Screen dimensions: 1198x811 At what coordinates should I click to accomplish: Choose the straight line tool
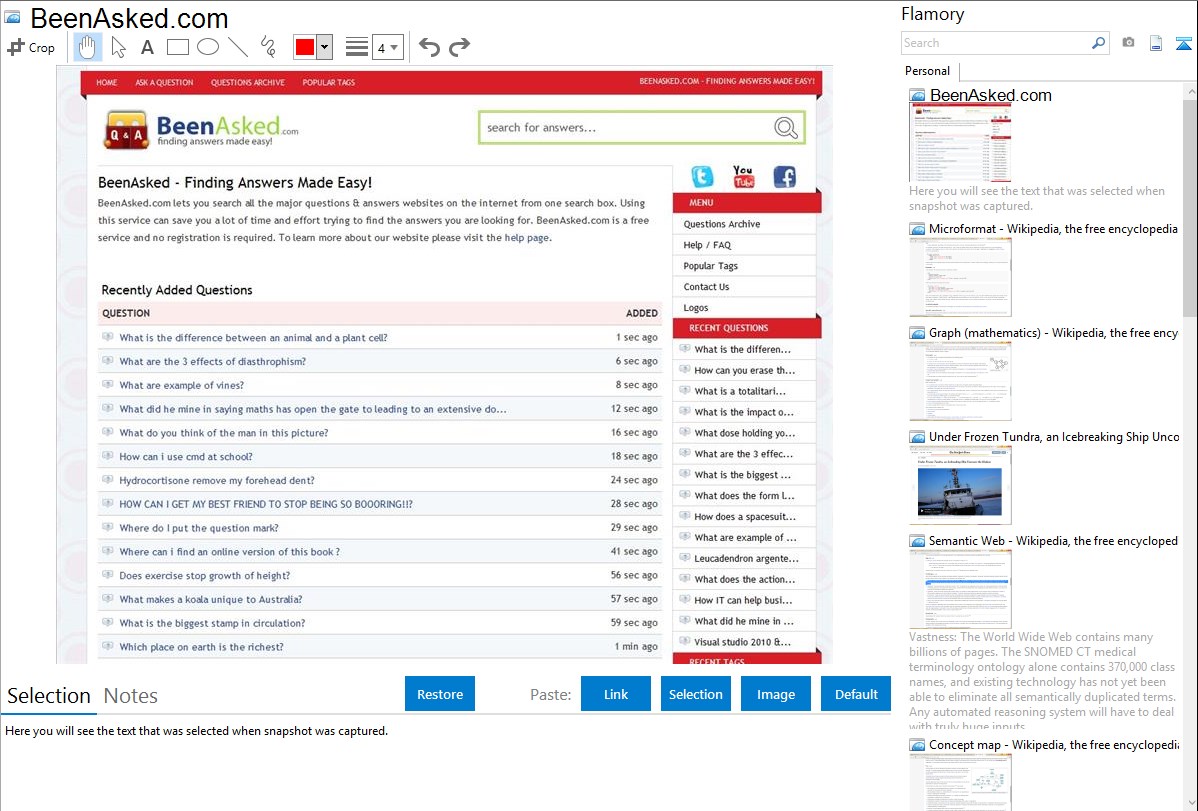[238, 47]
